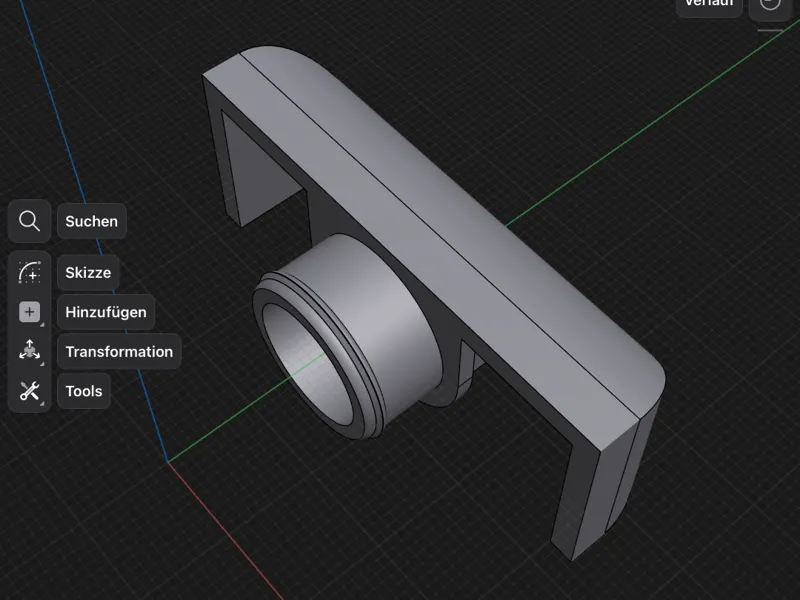Image resolution: width=800 pixels, height=600 pixels.
Task: Select the Skizze sketch tool icon
Action: tap(29, 272)
